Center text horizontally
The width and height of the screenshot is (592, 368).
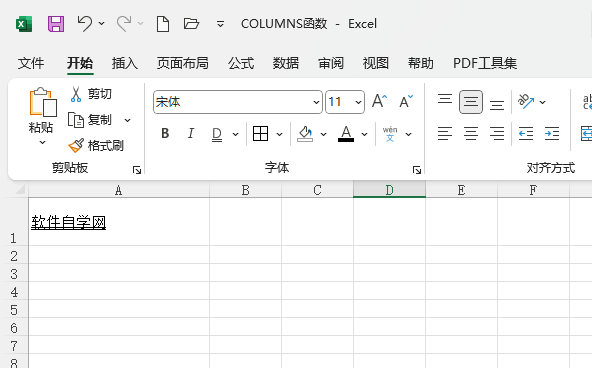click(x=471, y=134)
